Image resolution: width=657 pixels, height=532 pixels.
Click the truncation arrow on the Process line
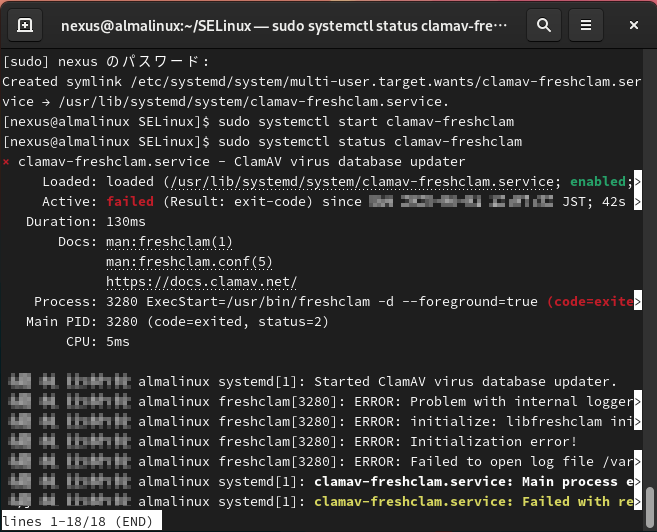(x=638, y=301)
